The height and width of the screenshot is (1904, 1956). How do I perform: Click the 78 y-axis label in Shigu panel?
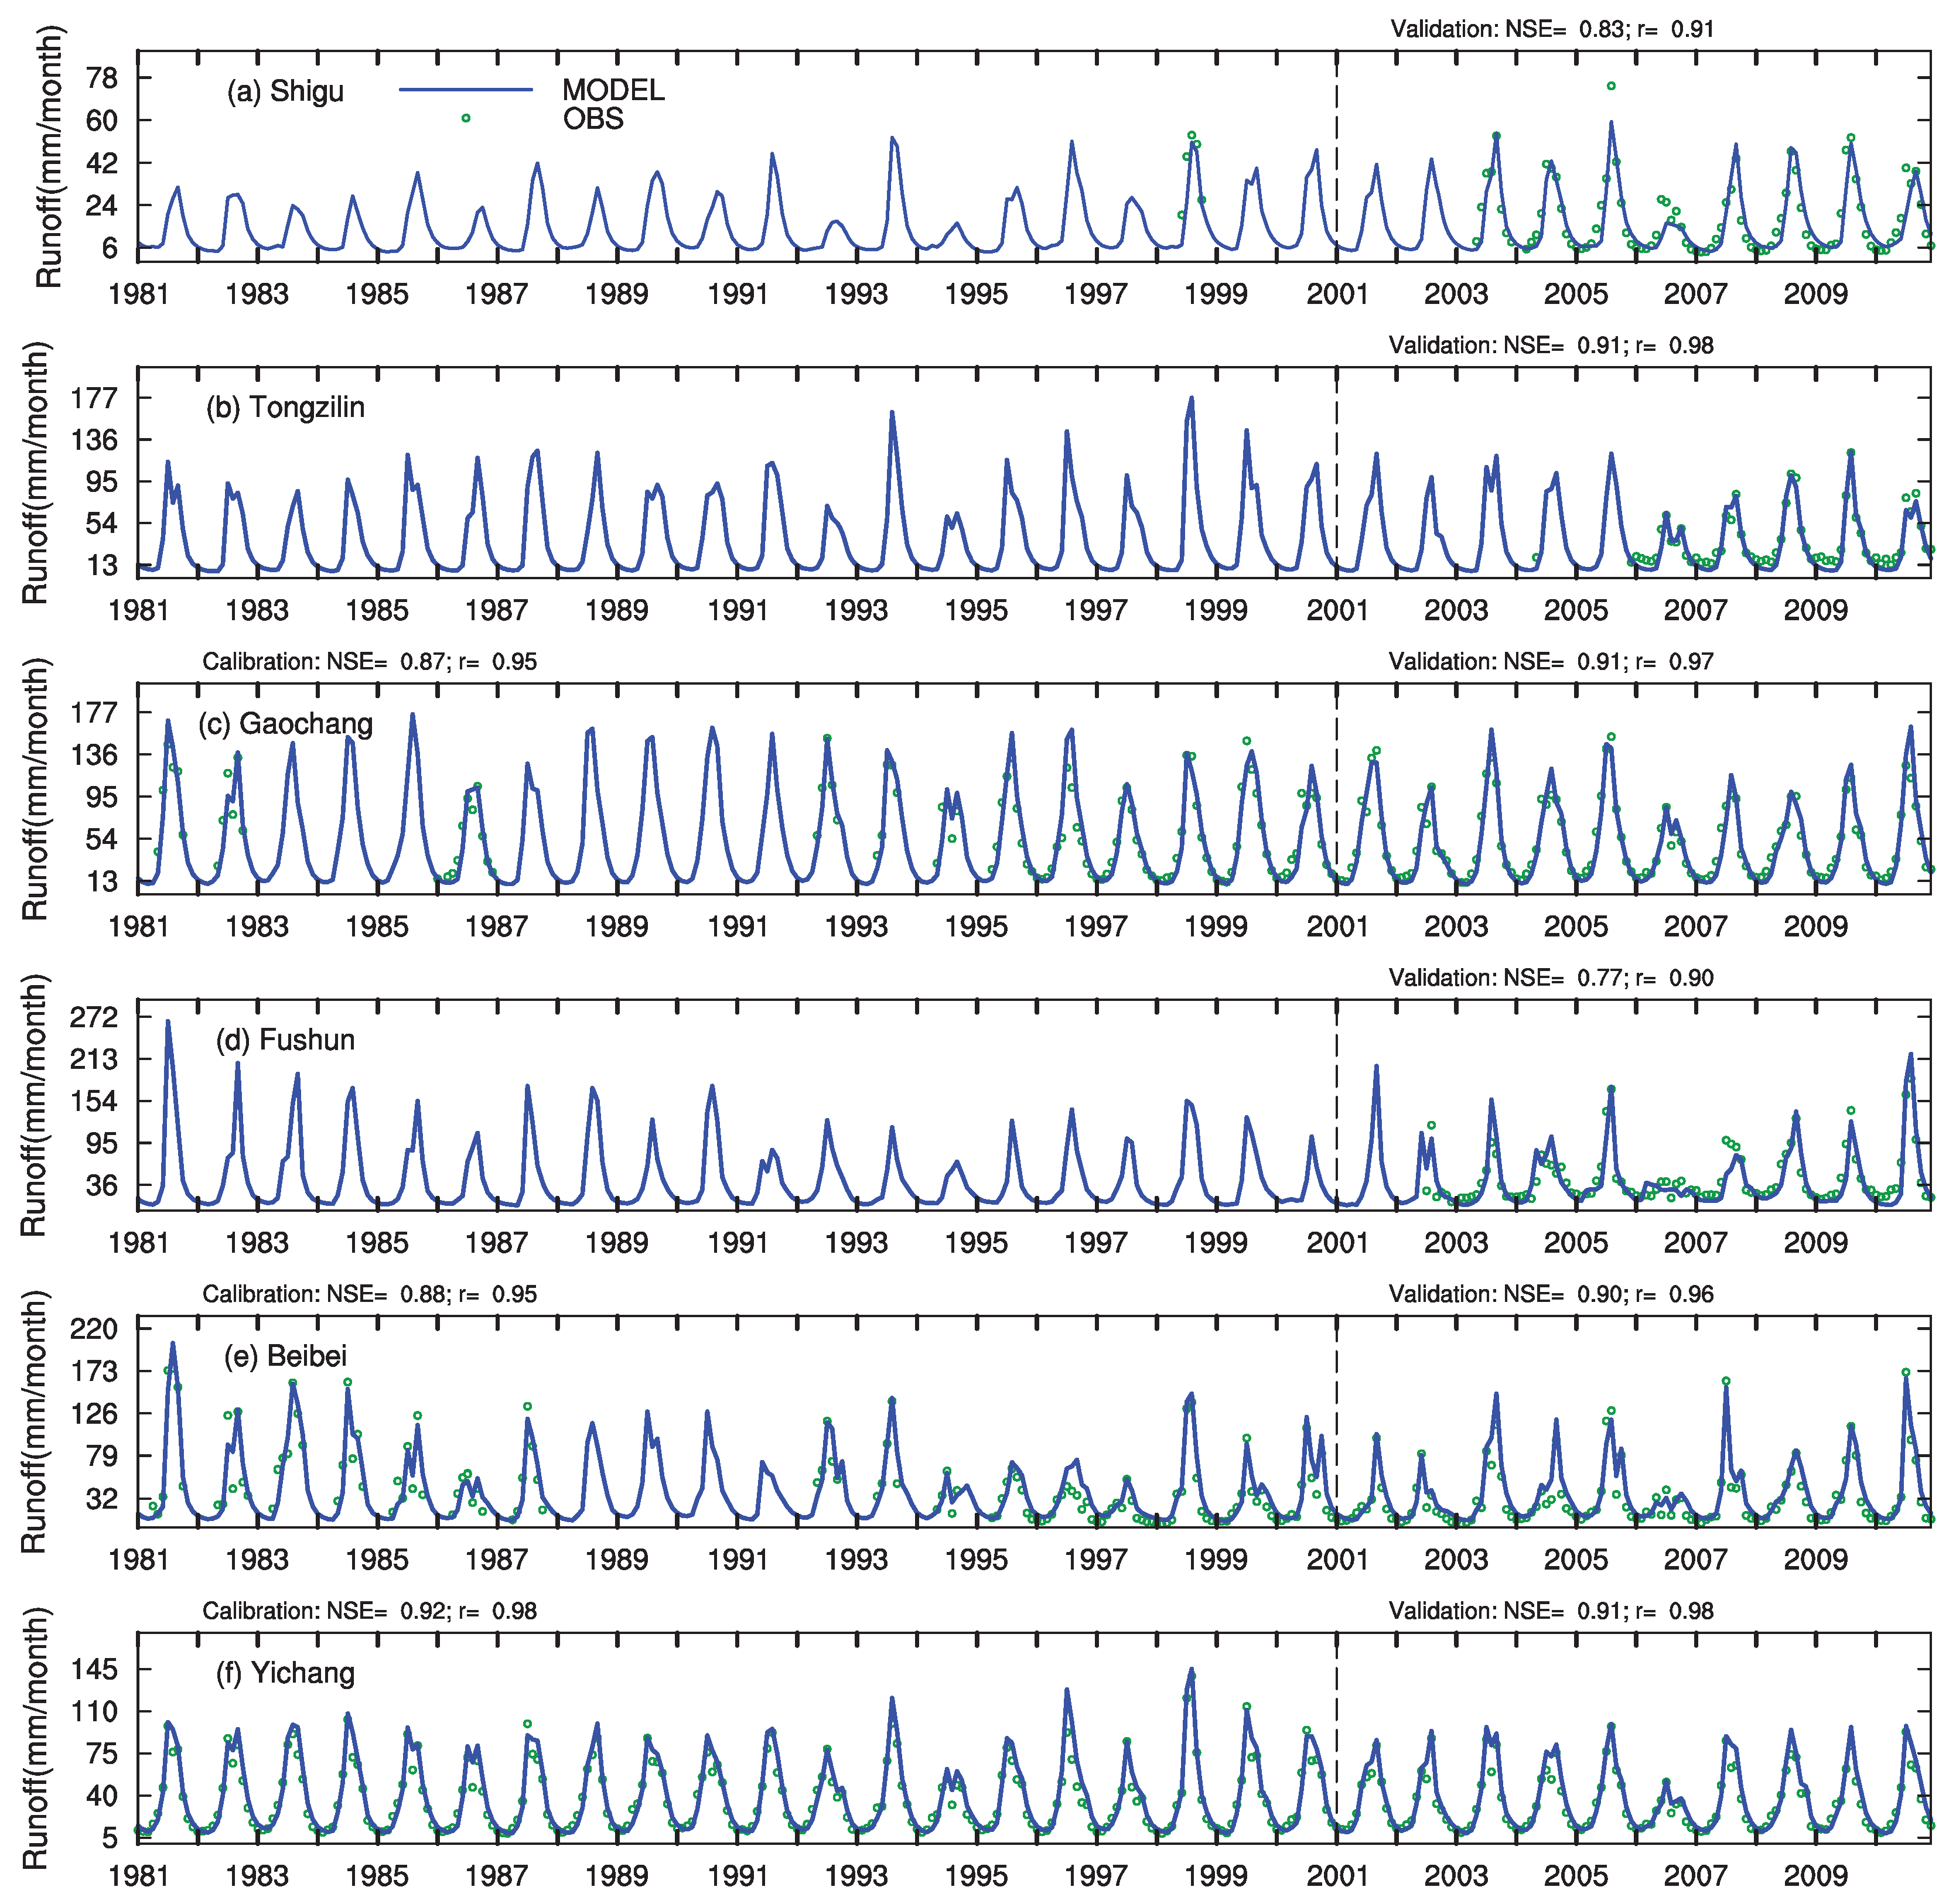[103, 77]
